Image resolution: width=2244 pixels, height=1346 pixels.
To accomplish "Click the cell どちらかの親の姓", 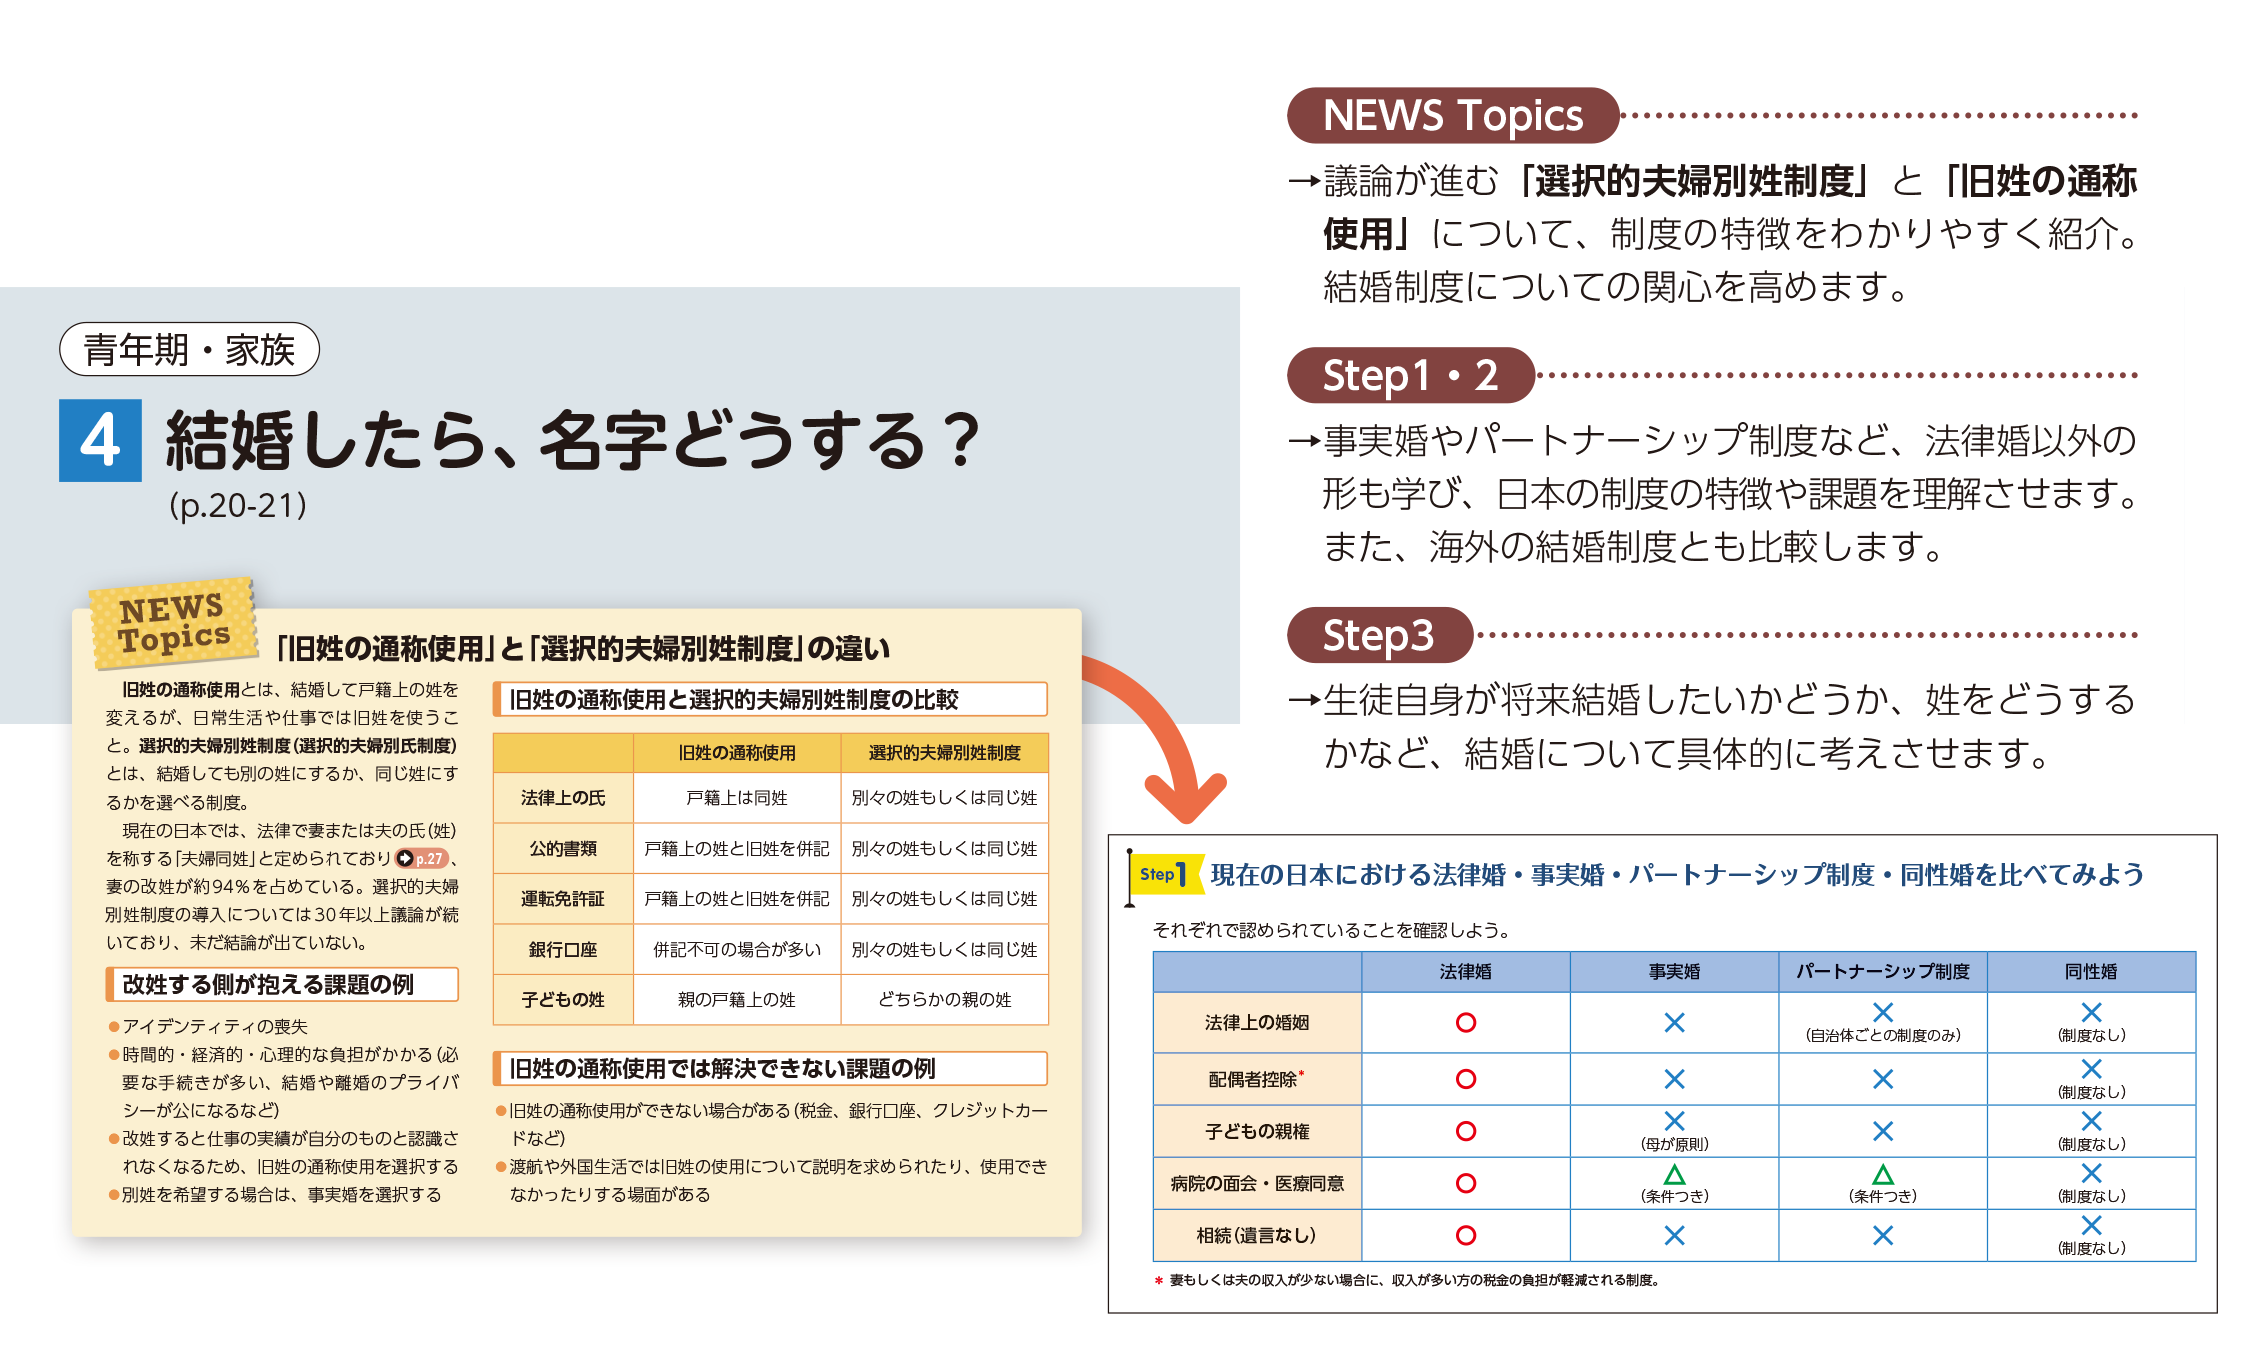I will pos(944,999).
